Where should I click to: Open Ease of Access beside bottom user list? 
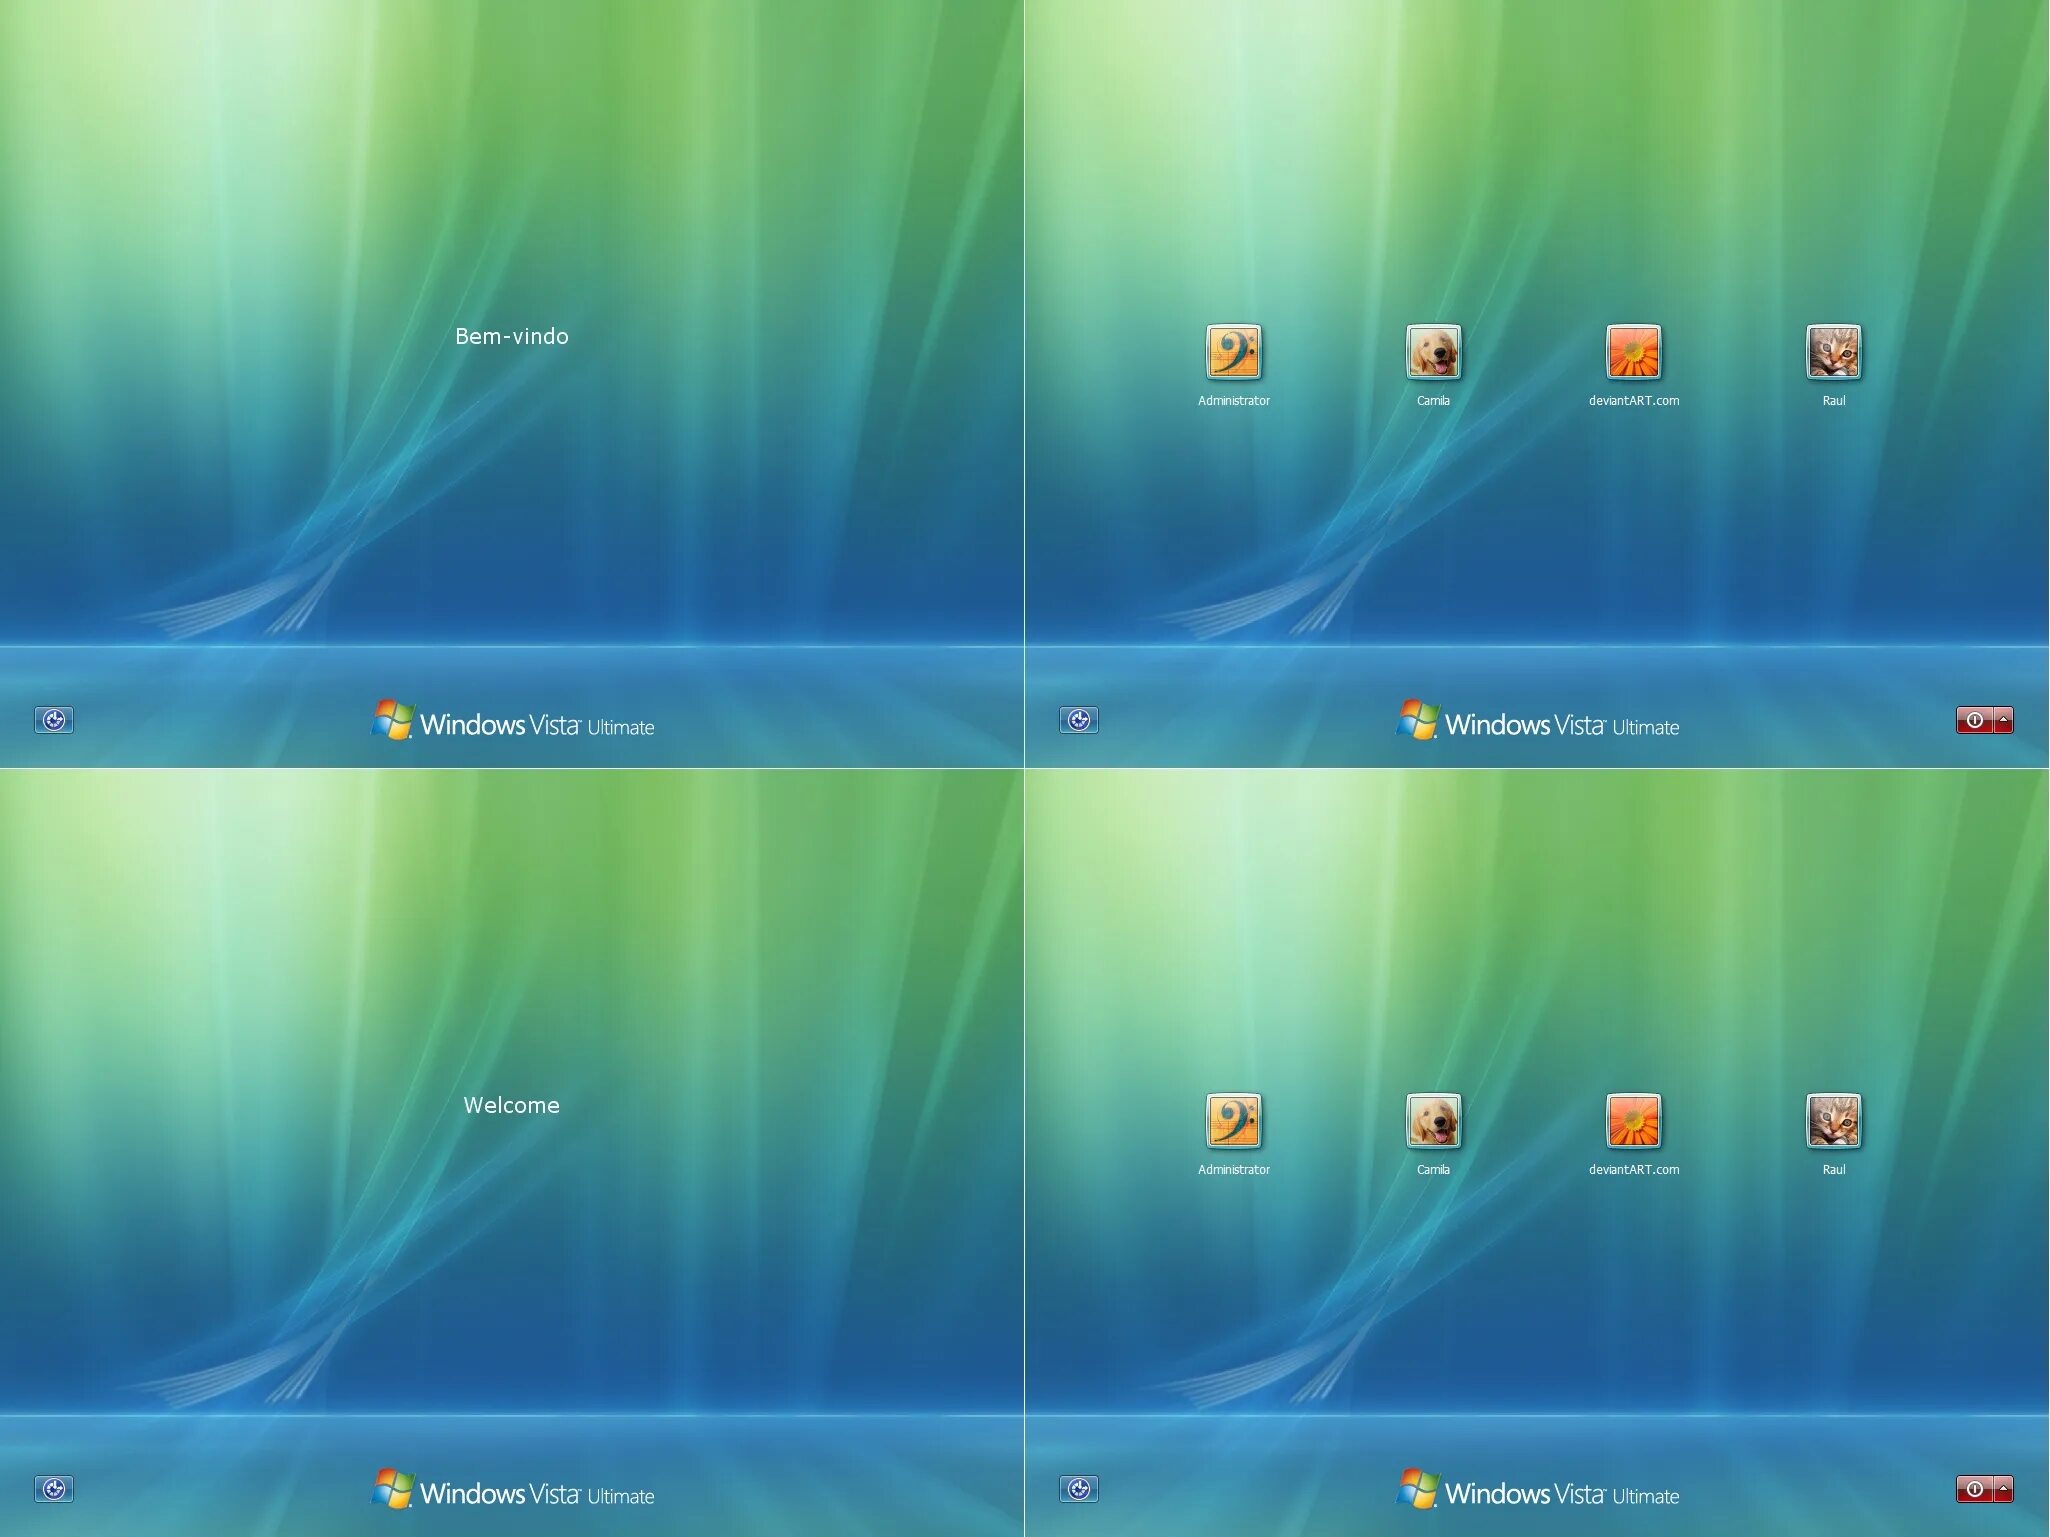pyautogui.click(x=1079, y=1488)
